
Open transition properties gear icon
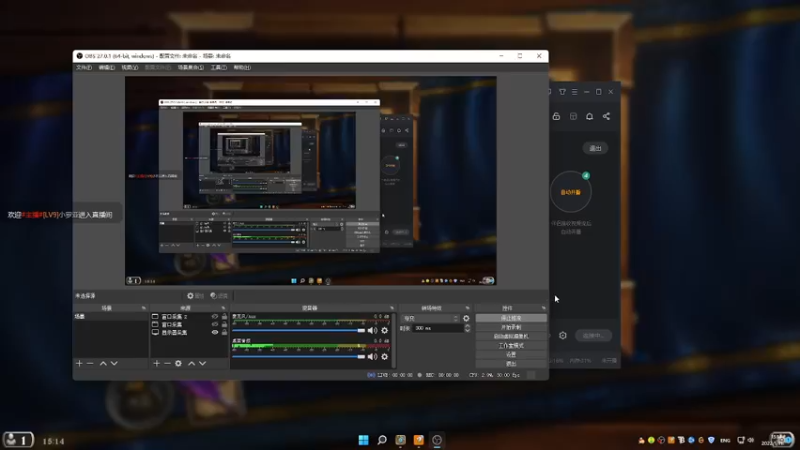(466, 318)
